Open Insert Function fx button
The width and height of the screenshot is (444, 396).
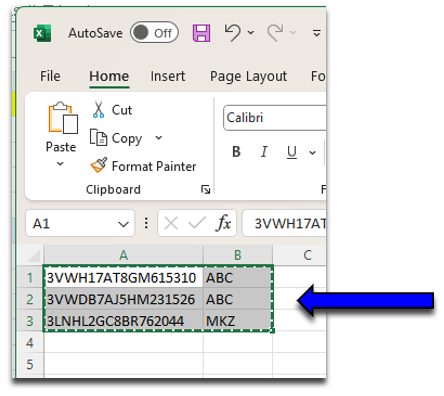(224, 223)
